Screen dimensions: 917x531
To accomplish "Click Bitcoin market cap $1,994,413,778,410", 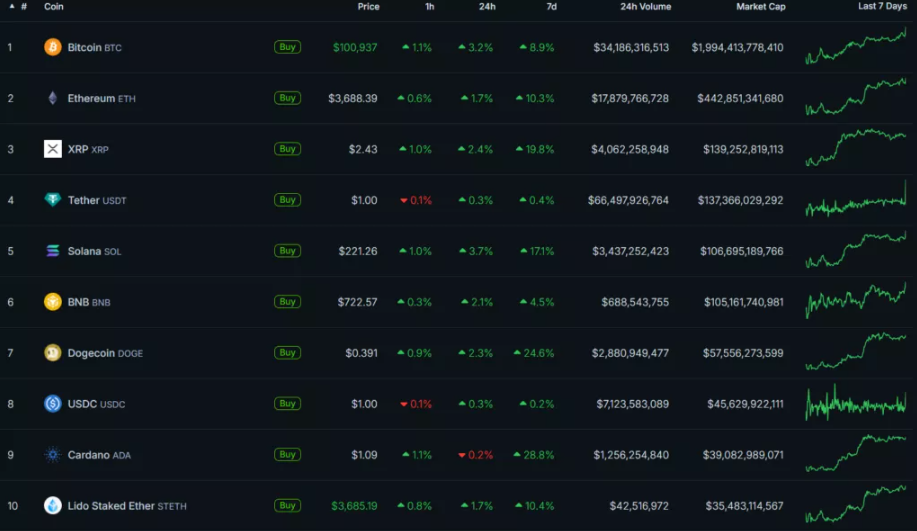I will pyautogui.click(x=737, y=47).
